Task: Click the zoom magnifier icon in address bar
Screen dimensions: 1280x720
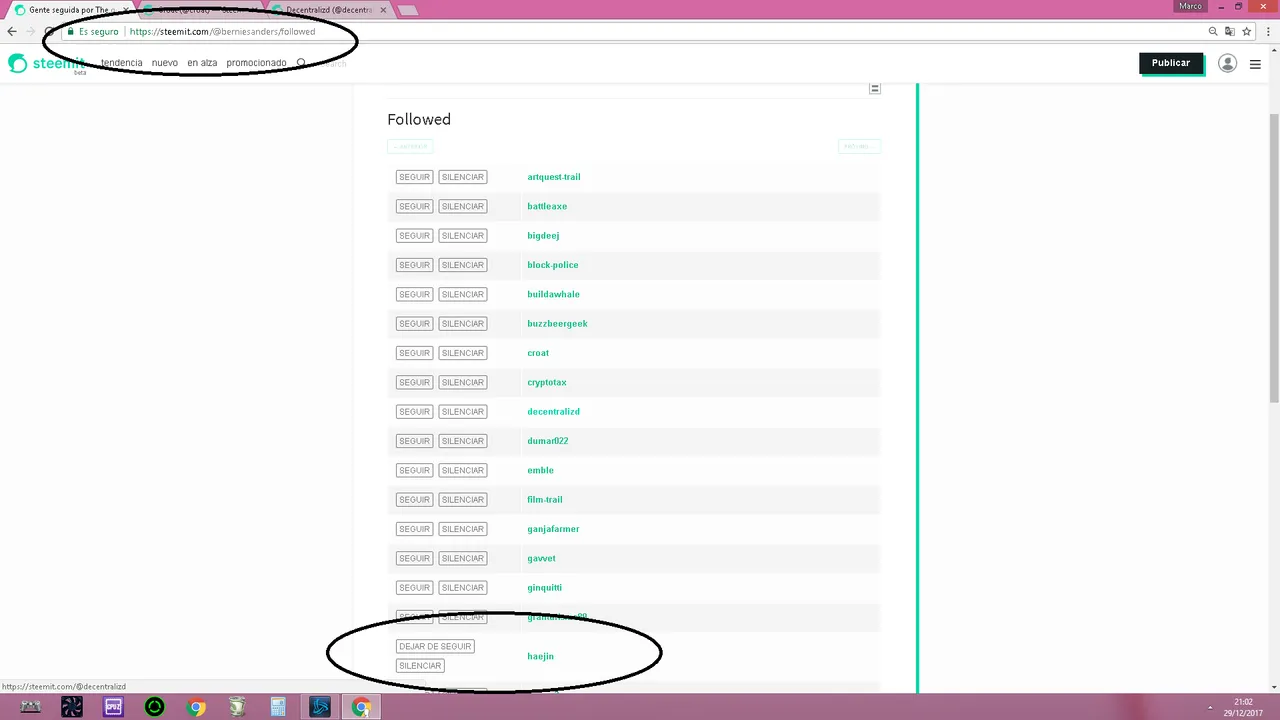Action: tap(1213, 32)
